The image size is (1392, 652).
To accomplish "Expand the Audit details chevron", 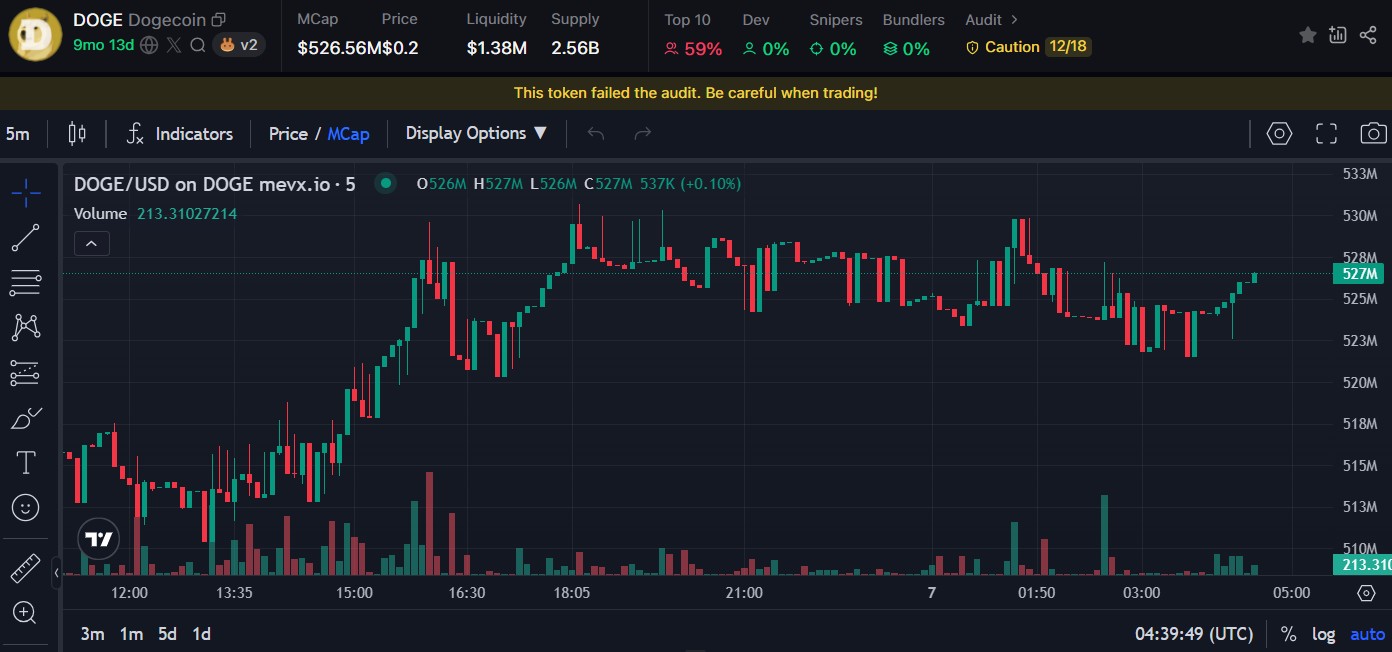I will point(1014,20).
